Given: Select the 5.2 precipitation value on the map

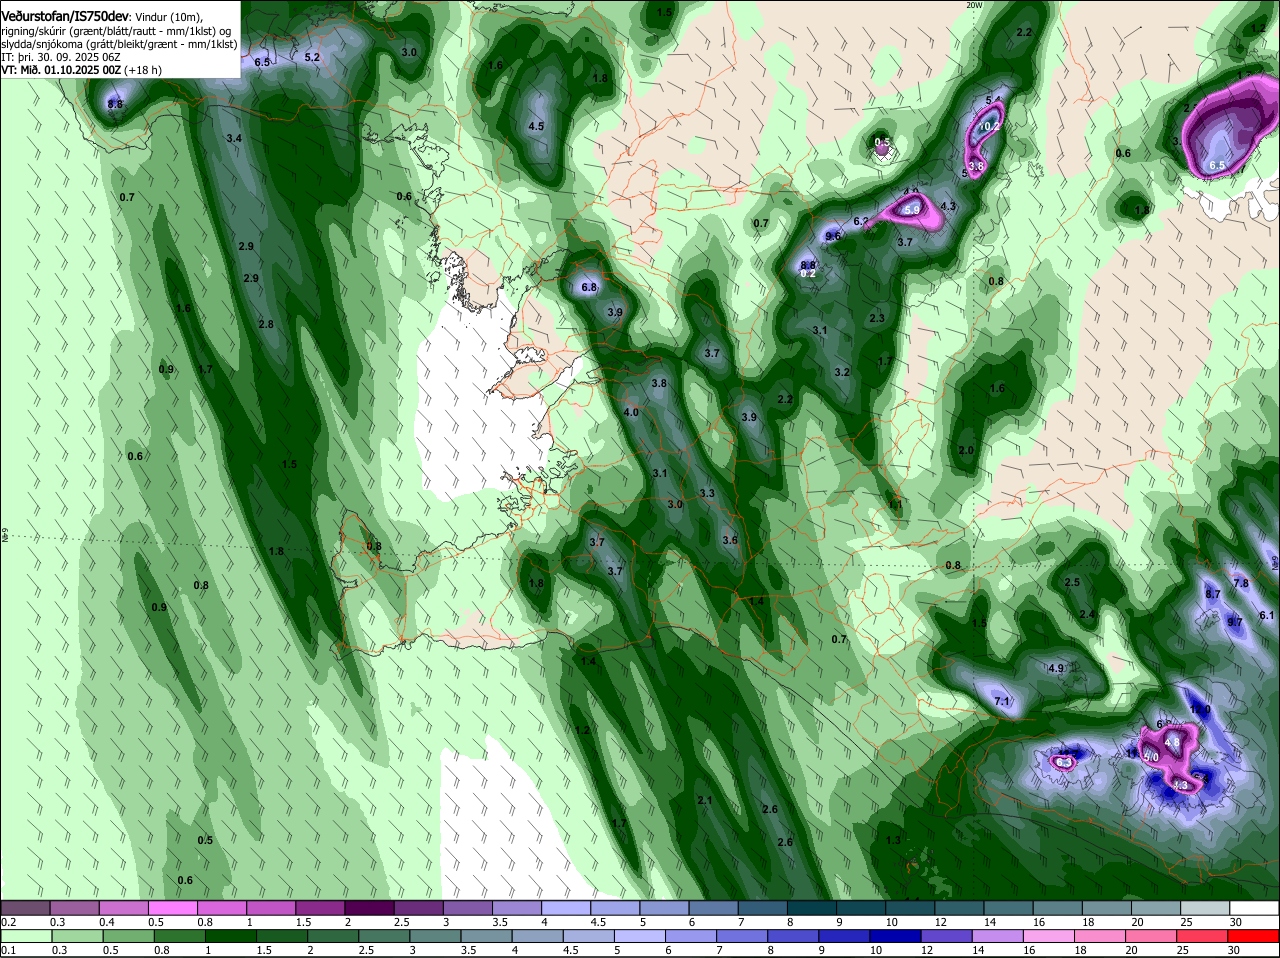Looking at the screenshot, I should click(312, 57).
